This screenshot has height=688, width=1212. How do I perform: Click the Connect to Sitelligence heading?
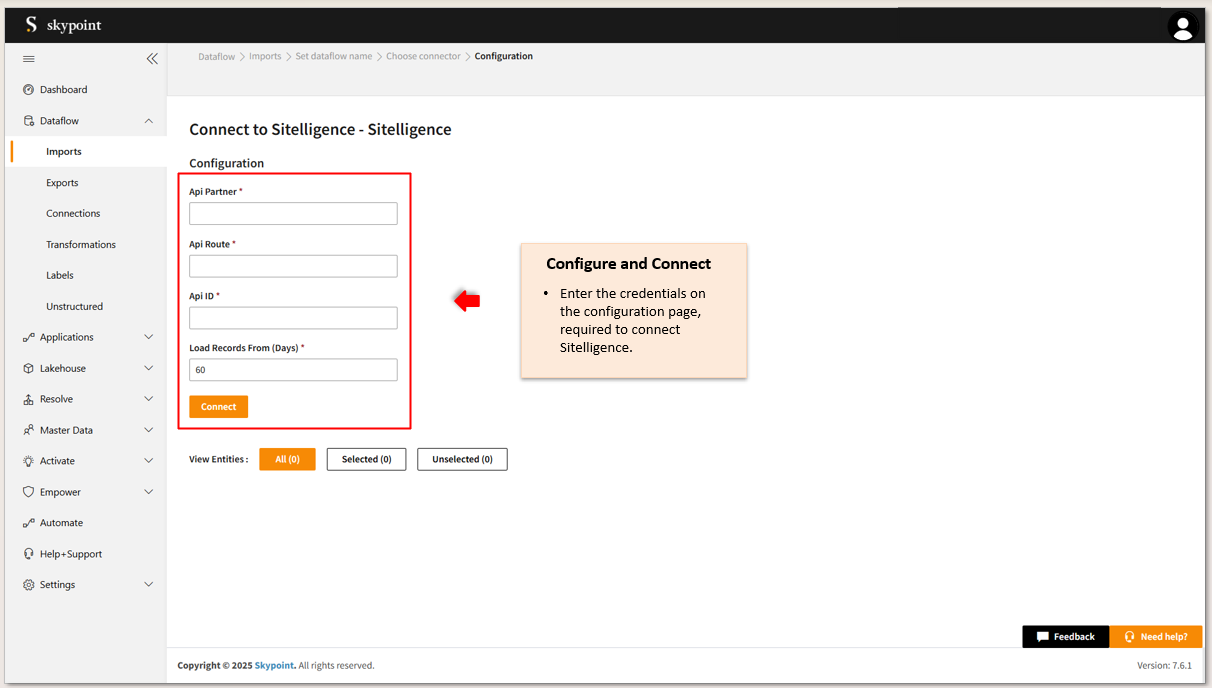[320, 130]
